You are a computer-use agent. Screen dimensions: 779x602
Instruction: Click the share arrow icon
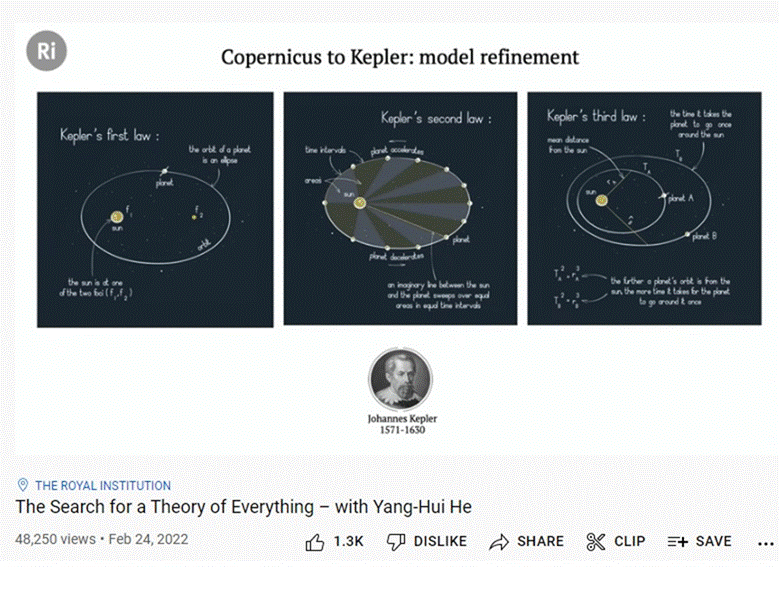click(499, 542)
